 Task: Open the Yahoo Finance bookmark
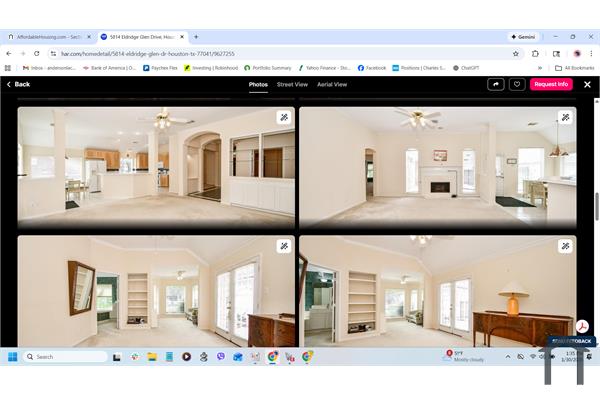point(324,68)
